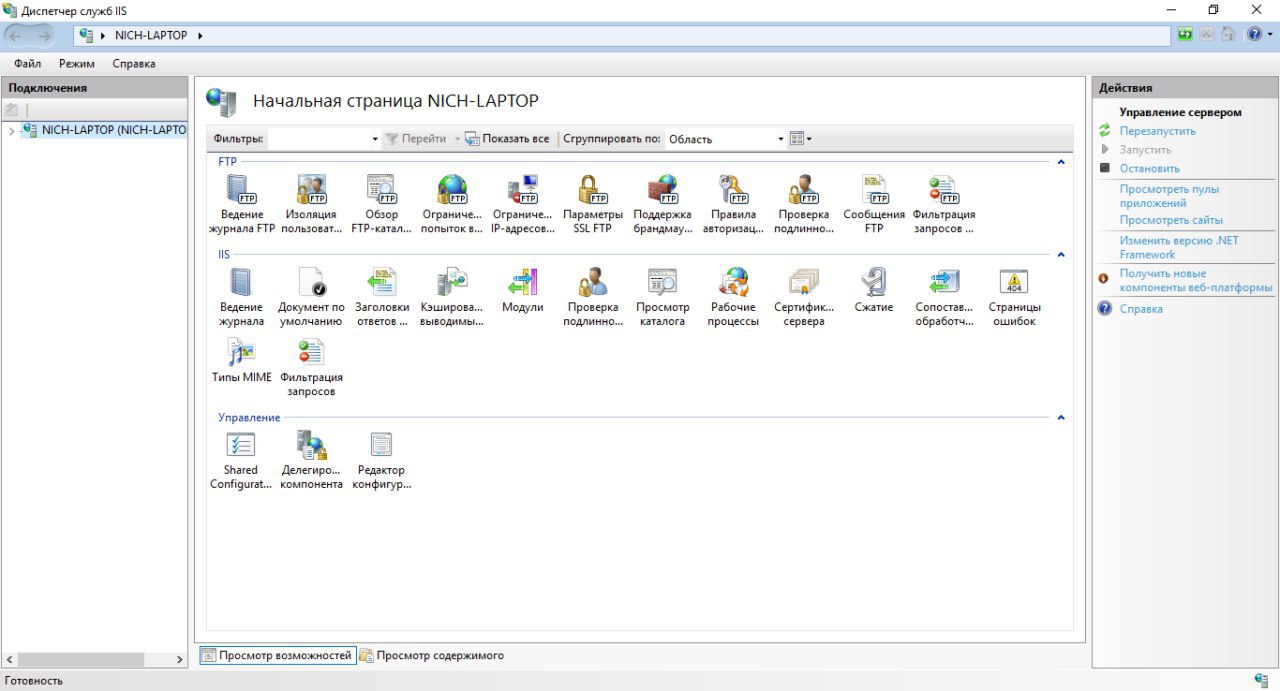
Task: Open the Фильтры combo box
Action: 324,139
